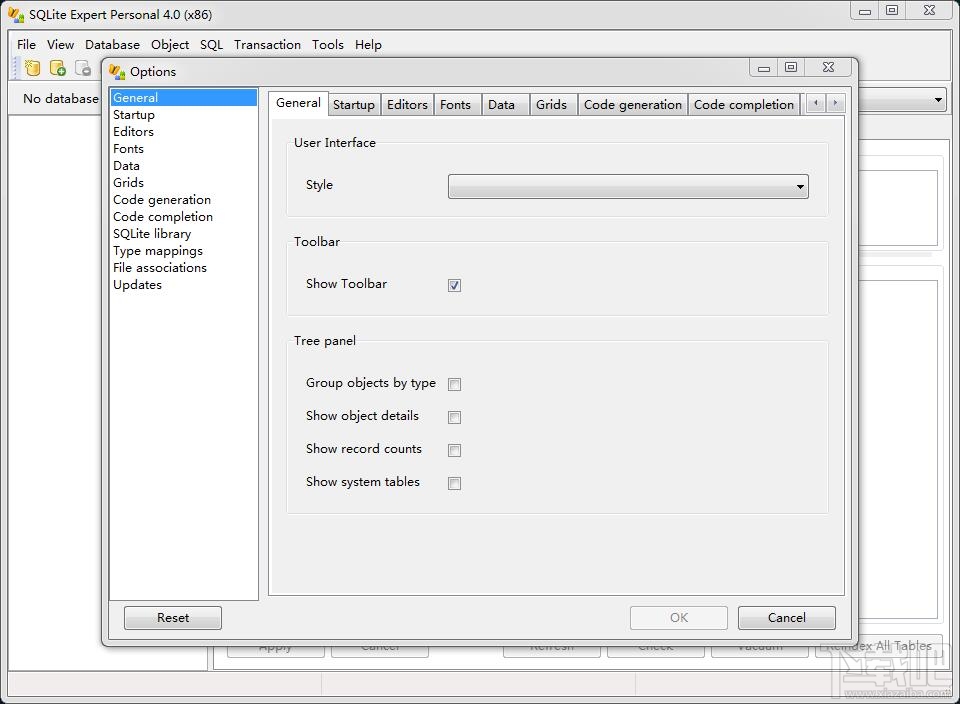Enable Show record counts
The image size is (960, 704).
455,450
